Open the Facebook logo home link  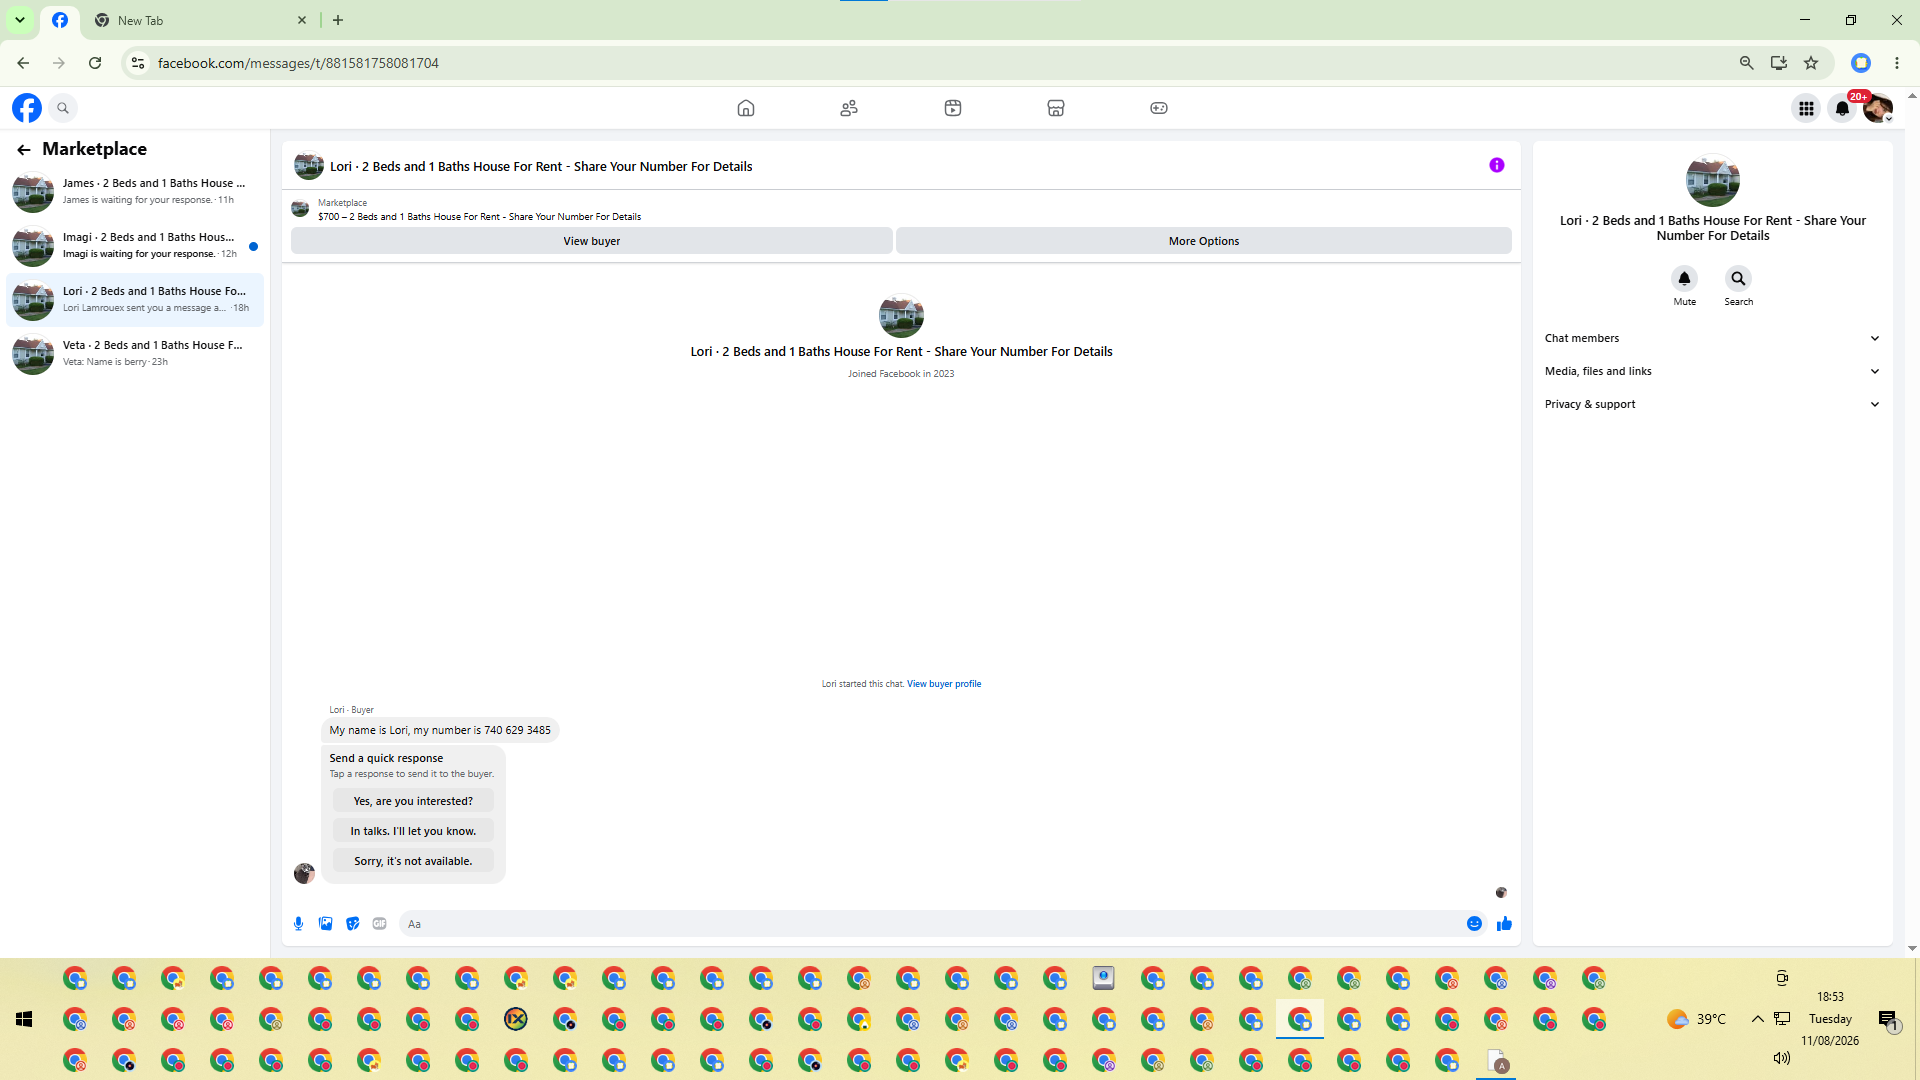coord(27,108)
